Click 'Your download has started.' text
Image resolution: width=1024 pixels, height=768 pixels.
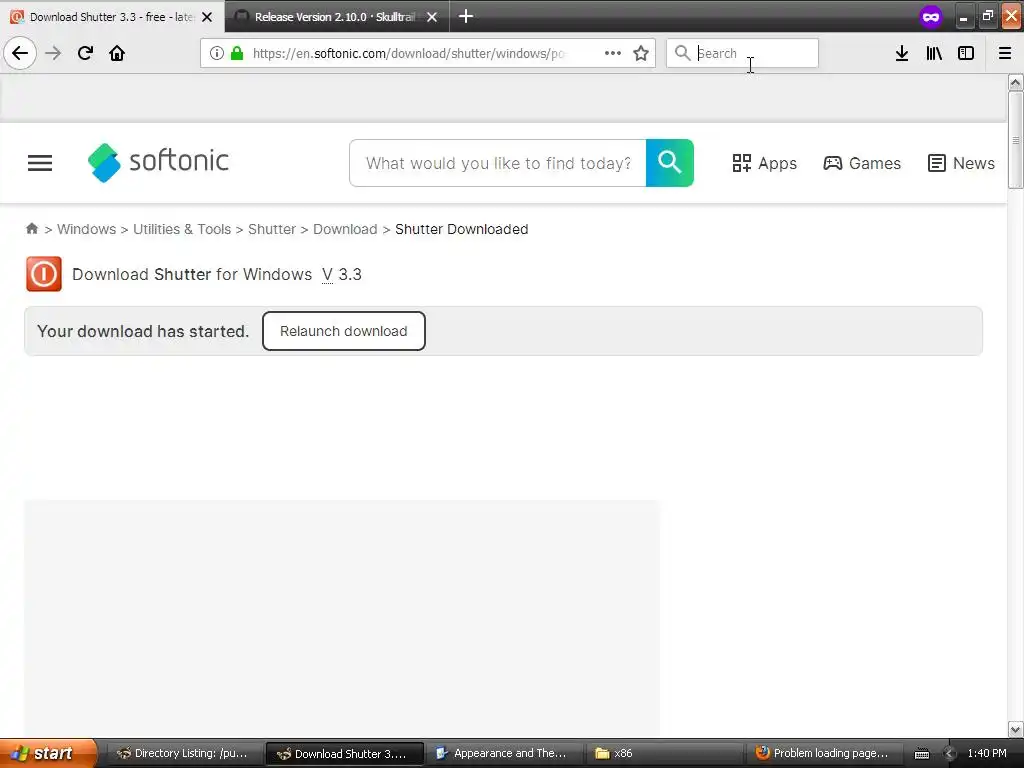143,331
